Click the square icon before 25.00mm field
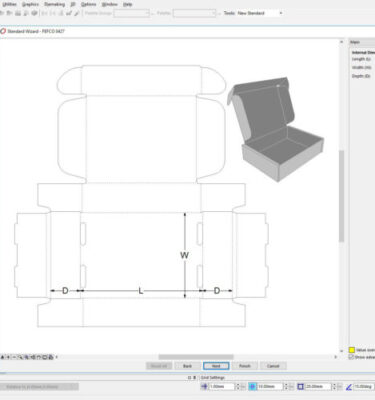Image resolution: width=375 pixels, height=400 pixels. (301, 387)
